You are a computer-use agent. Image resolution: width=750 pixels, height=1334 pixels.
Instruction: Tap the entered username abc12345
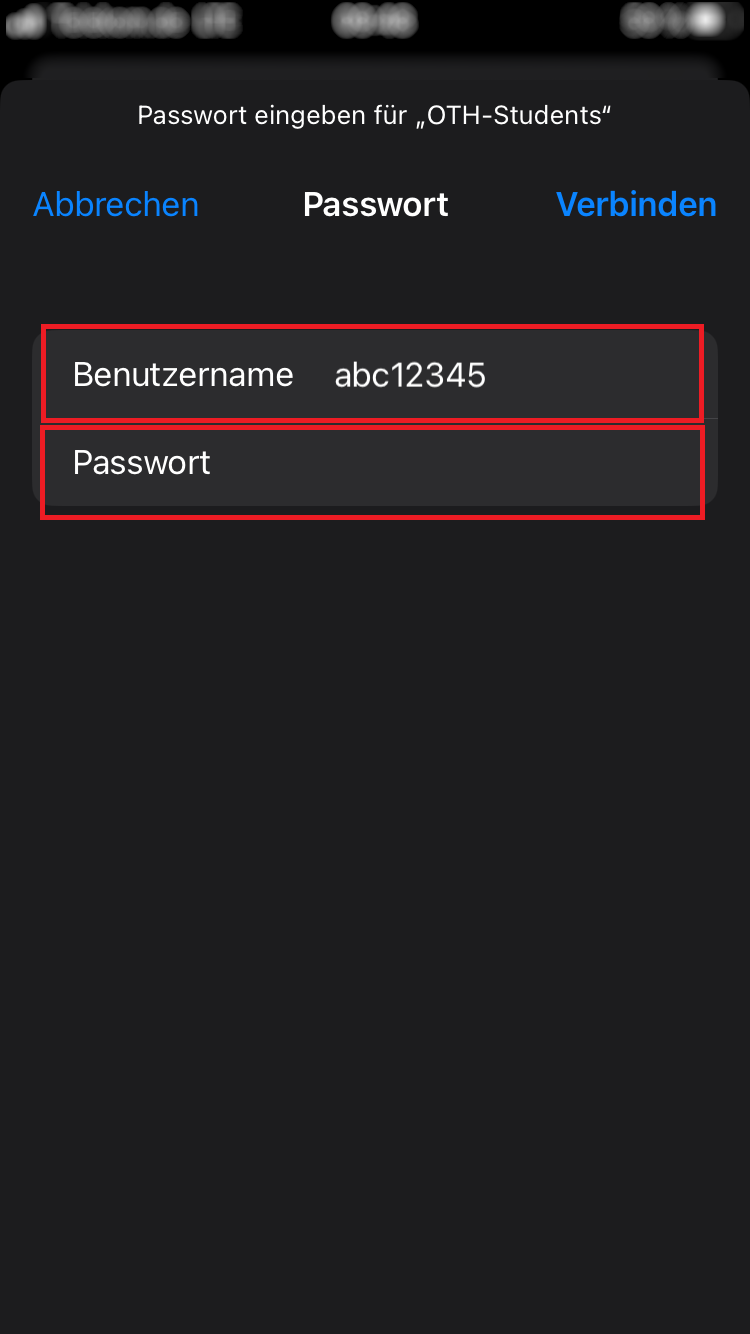click(410, 375)
